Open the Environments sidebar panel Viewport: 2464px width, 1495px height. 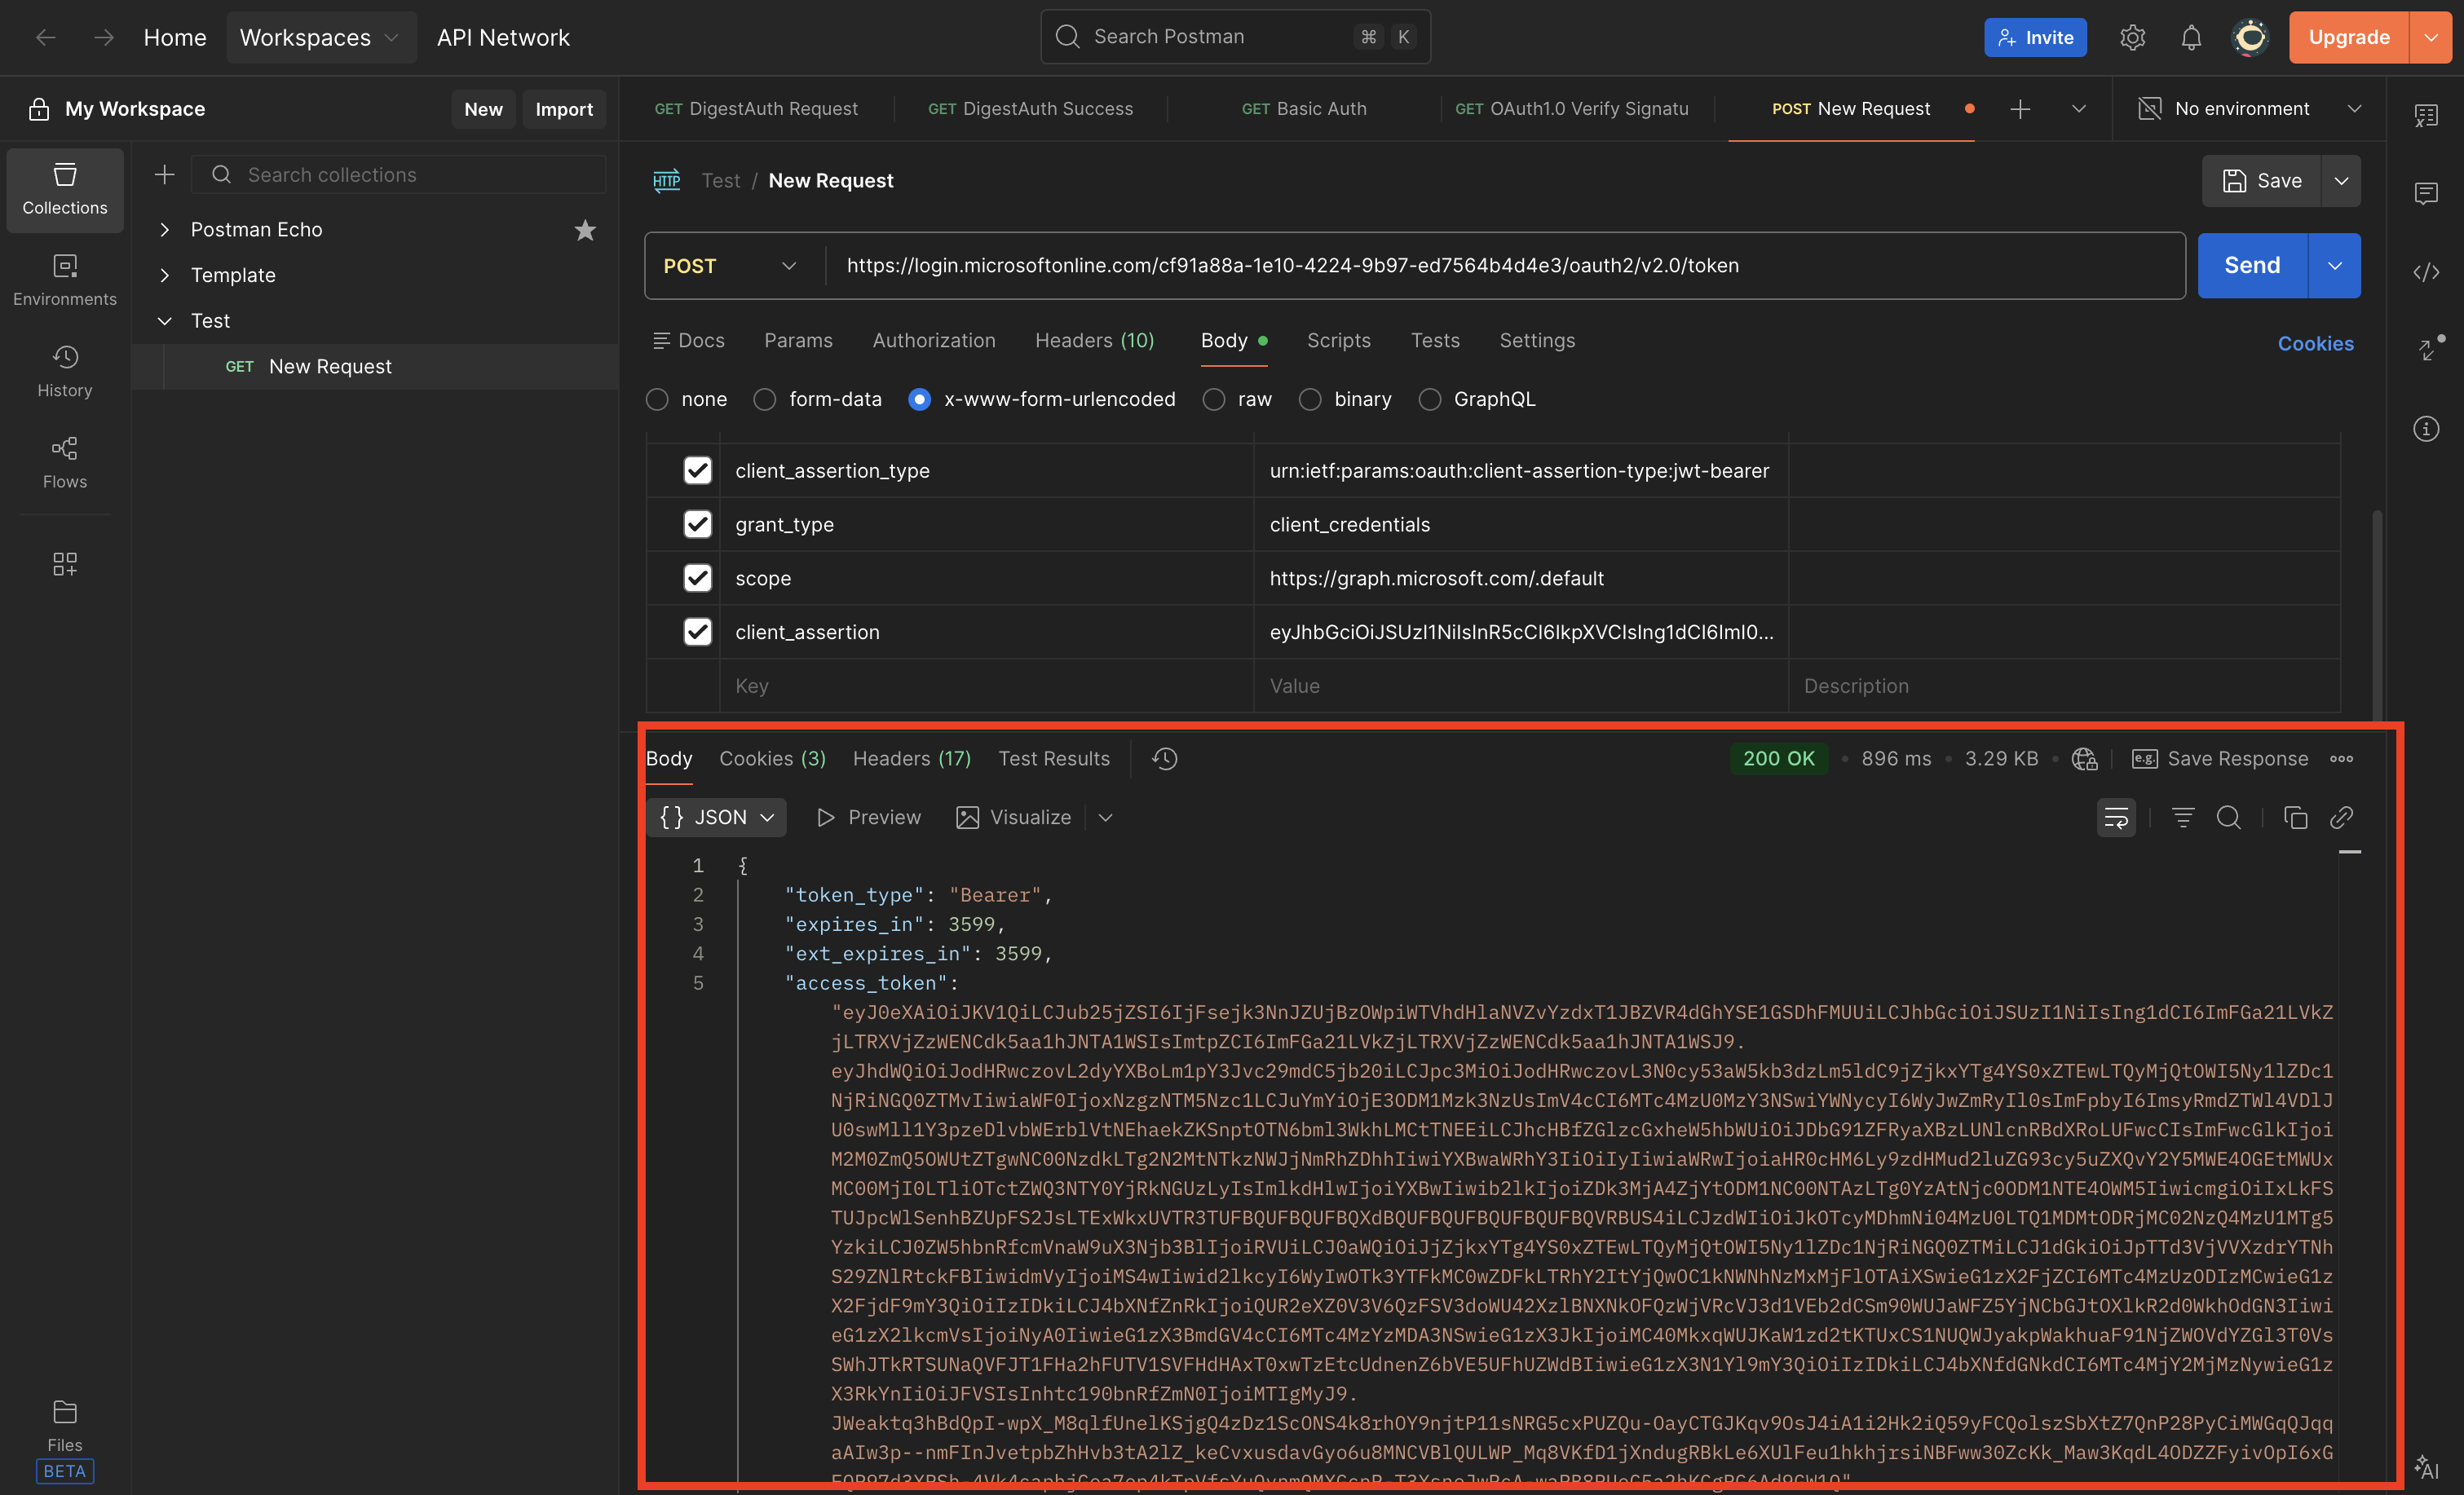pyautogui.click(x=65, y=280)
